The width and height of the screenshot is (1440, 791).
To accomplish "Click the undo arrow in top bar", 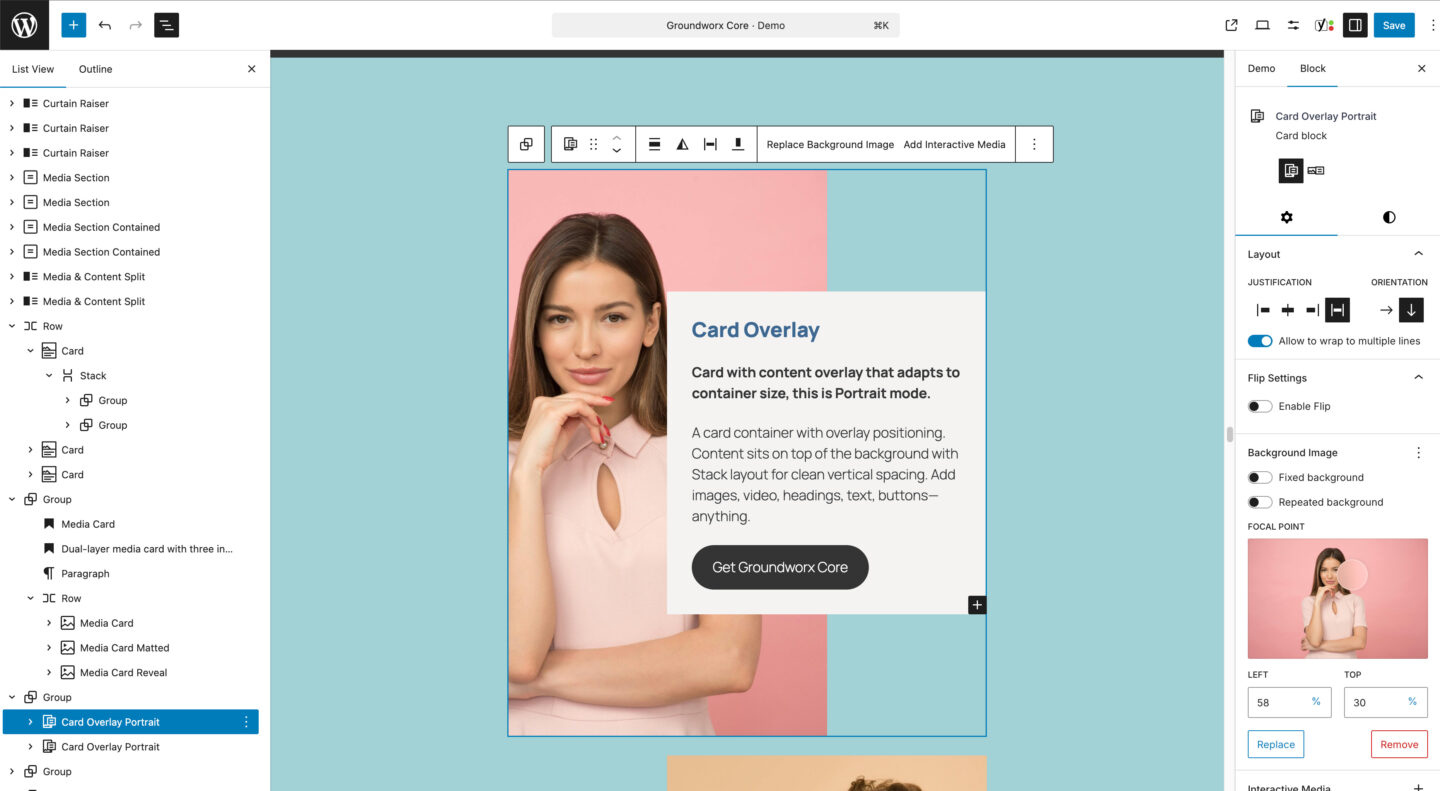I will tap(105, 25).
